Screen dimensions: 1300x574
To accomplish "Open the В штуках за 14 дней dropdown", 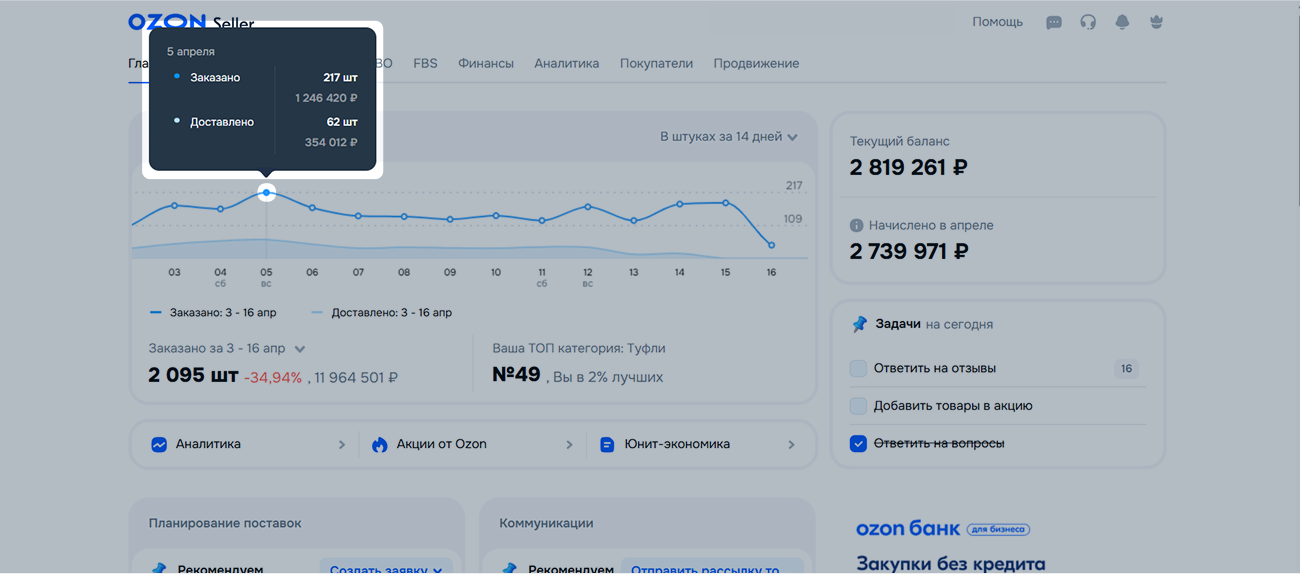I will point(728,137).
